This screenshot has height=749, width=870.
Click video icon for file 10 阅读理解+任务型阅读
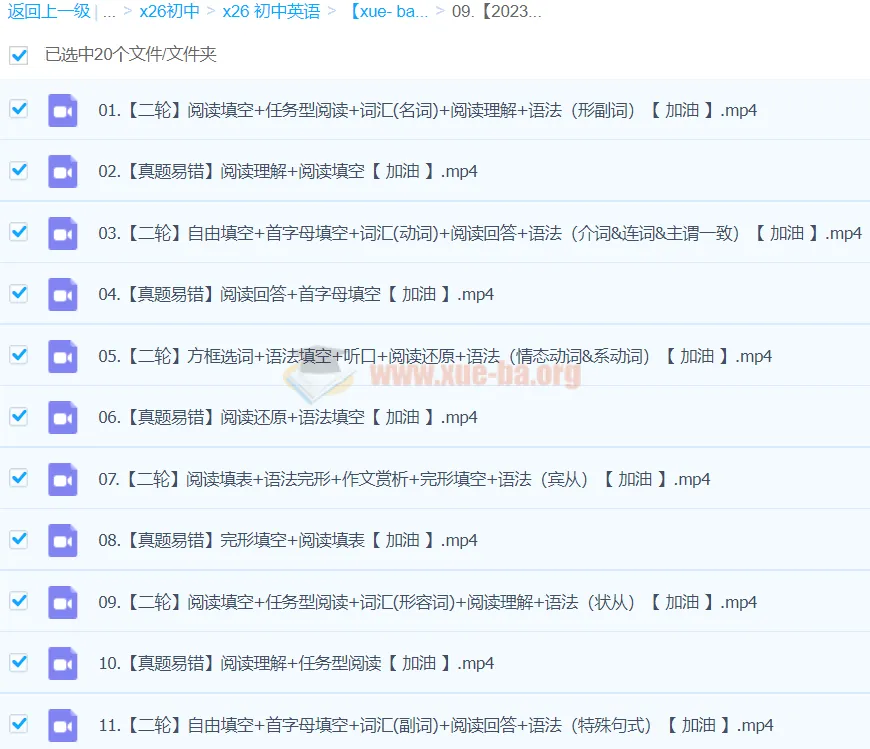(x=62, y=664)
